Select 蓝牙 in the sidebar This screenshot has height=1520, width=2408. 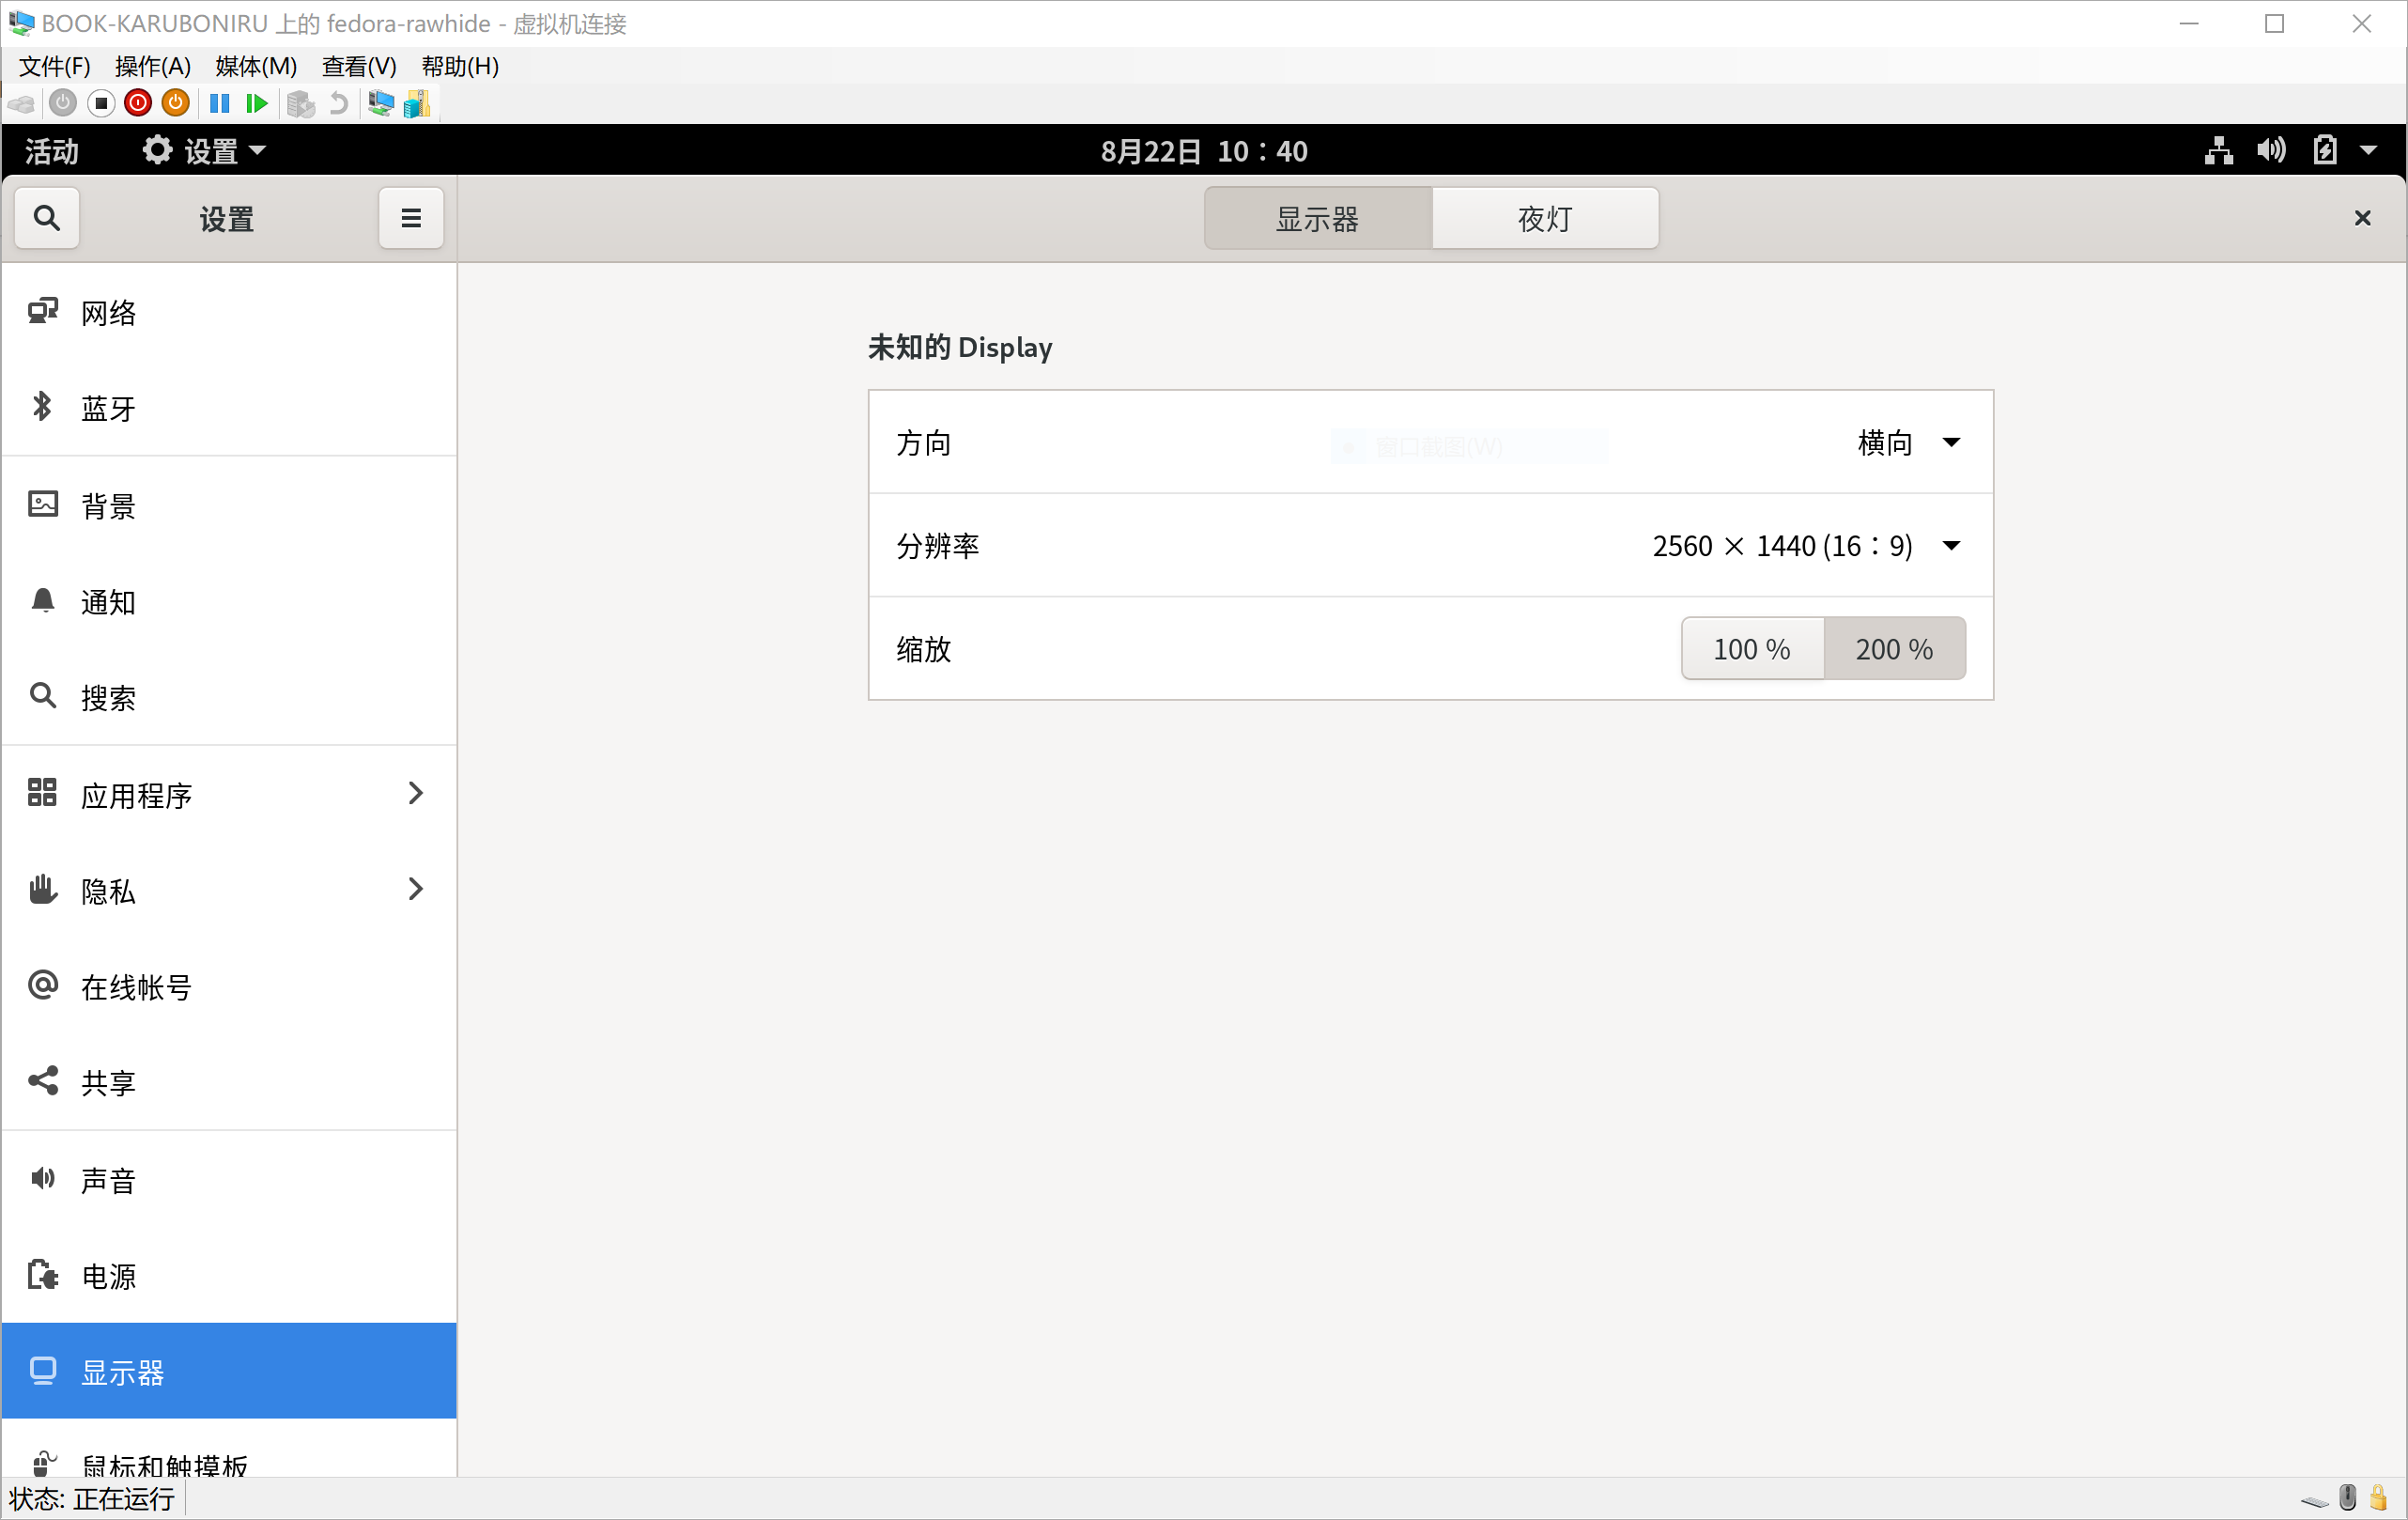[229, 408]
